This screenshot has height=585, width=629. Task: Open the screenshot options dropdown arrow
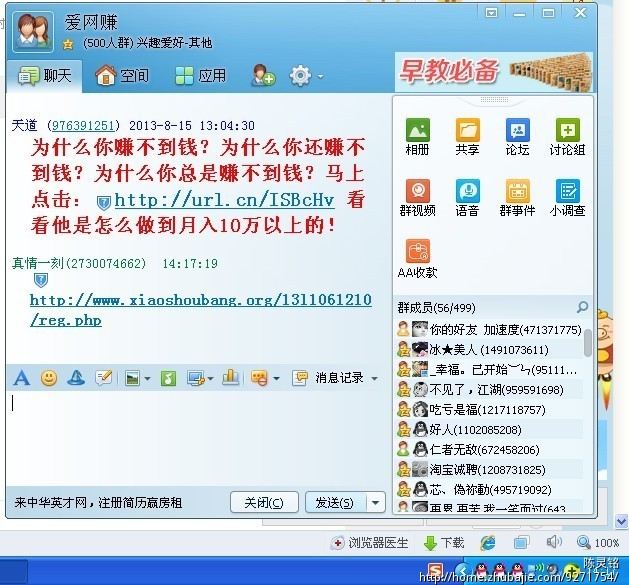[x=210, y=378]
